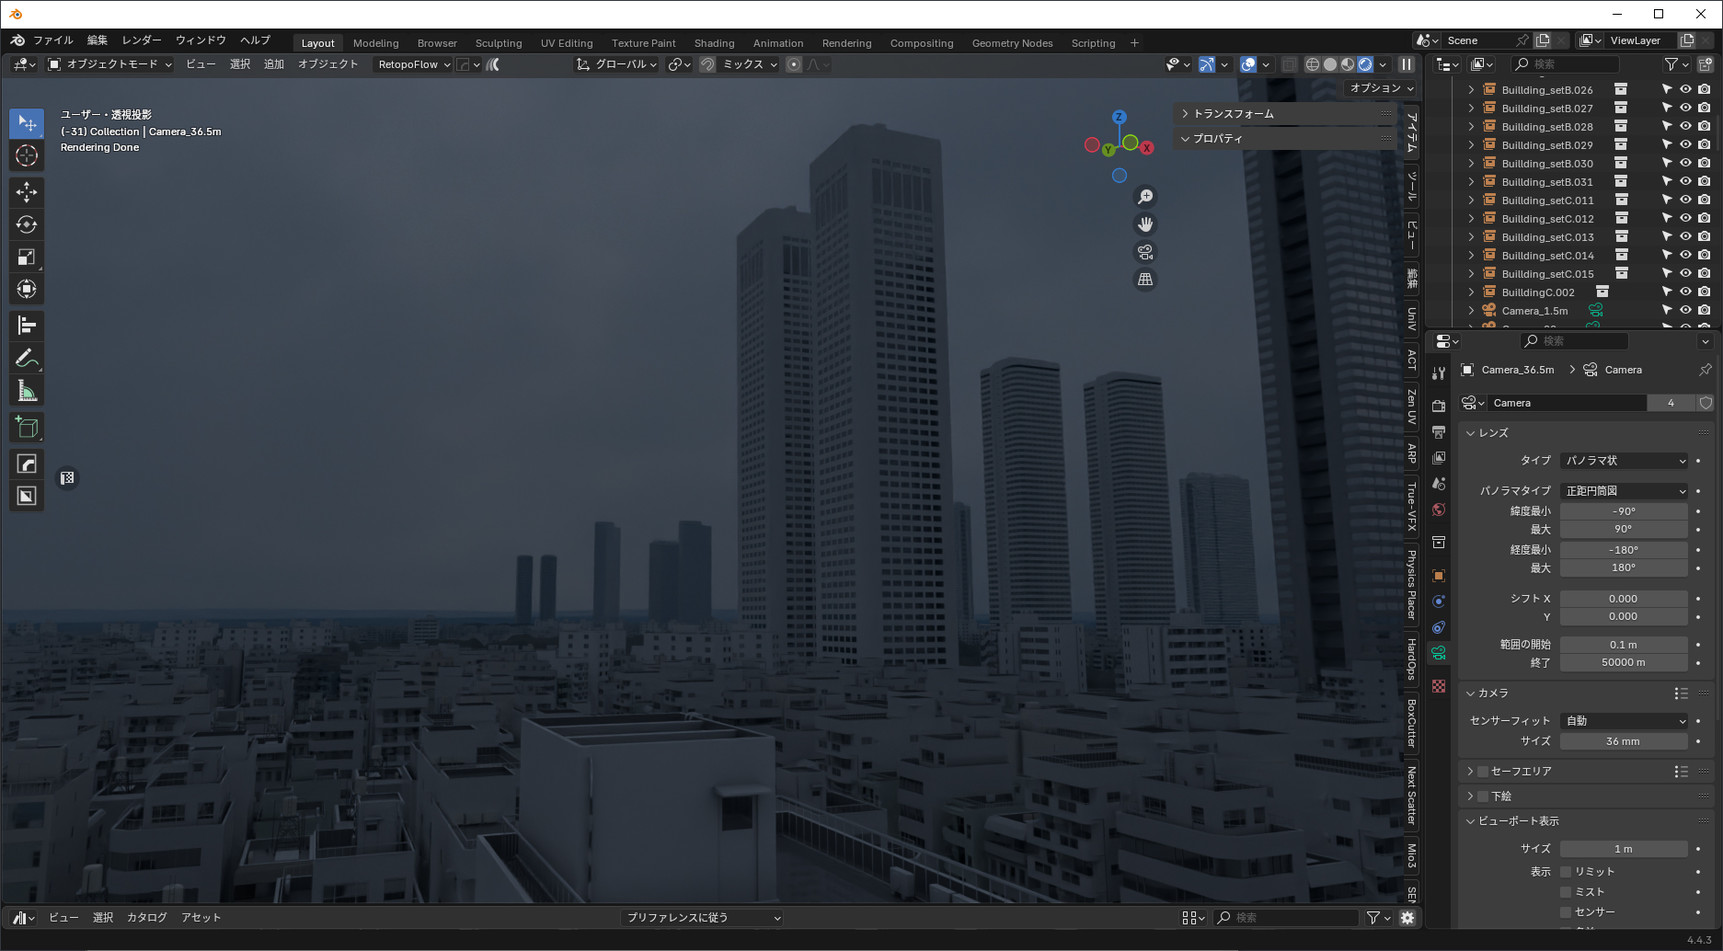
Task: Open viewport Add menu
Action: [274, 64]
